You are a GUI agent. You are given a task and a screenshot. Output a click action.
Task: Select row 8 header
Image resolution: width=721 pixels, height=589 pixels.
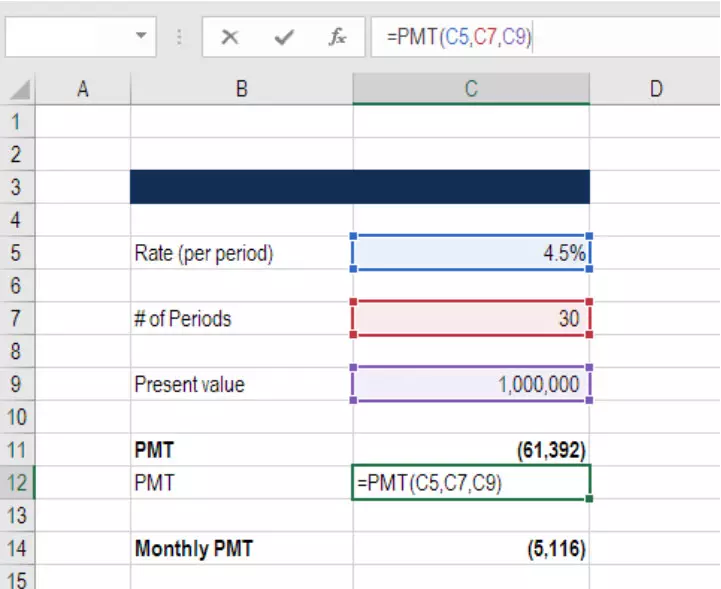tap(17, 351)
